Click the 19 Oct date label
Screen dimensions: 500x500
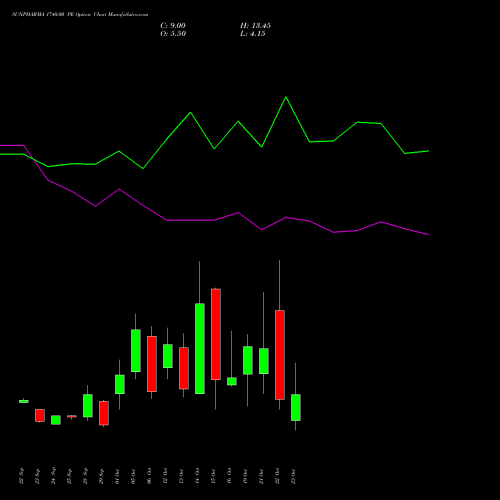coord(246,476)
